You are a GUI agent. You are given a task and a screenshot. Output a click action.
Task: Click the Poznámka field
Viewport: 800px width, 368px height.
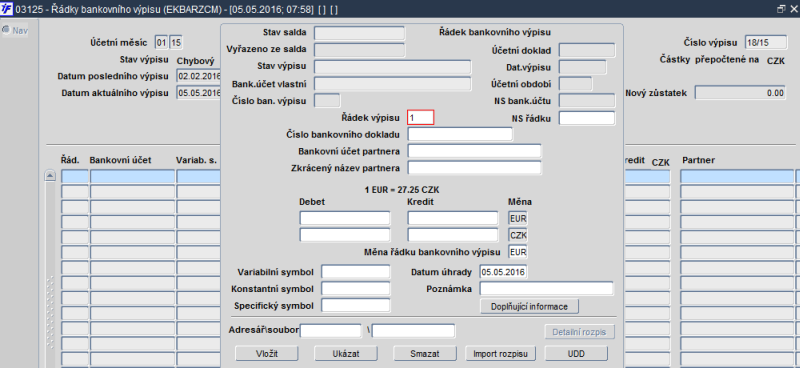coord(546,288)
